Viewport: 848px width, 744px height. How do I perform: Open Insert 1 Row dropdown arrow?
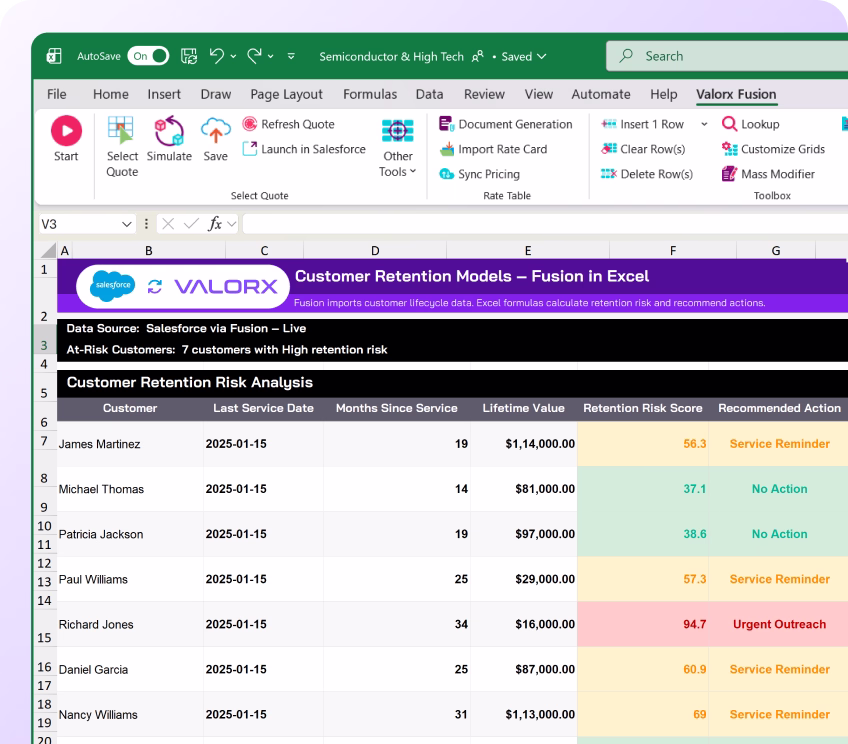click(x=704, y=124)
